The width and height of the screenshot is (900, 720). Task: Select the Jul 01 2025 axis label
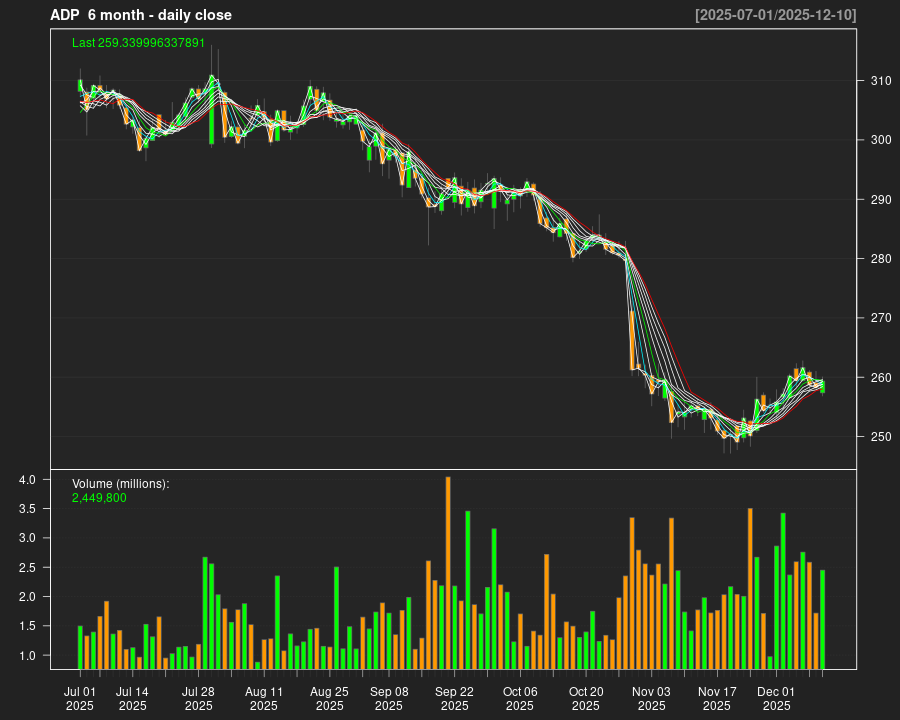point(81,697)
